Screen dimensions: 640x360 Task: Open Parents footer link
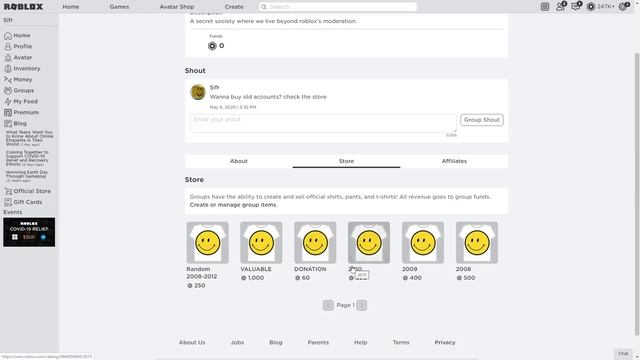[x=318, y=342]
